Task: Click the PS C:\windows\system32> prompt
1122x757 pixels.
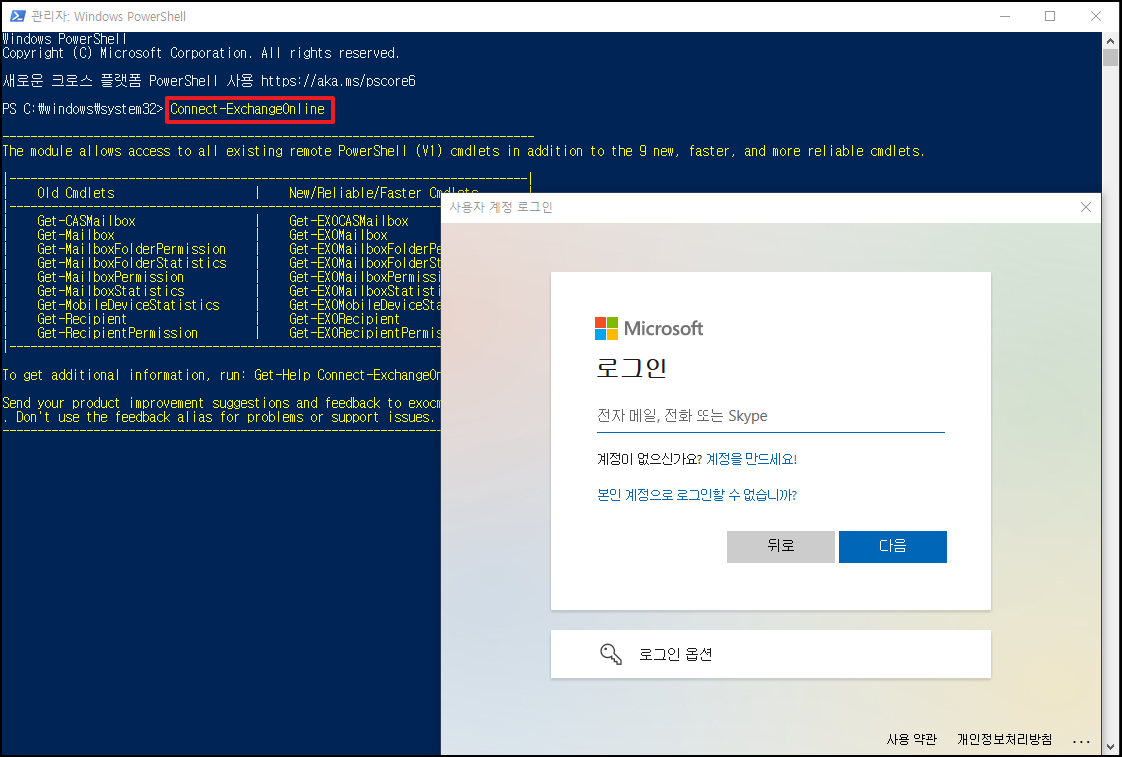Action: 82,109
